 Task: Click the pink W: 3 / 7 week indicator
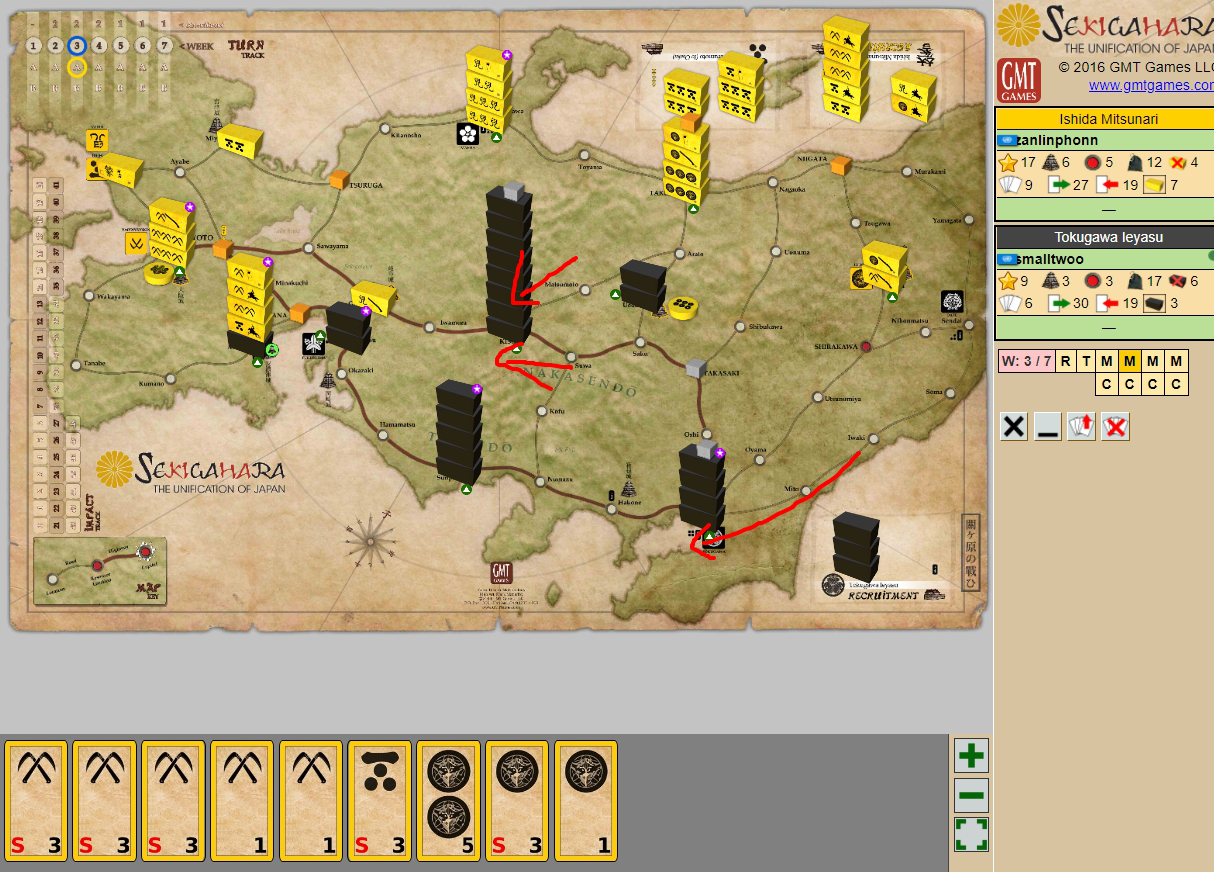coord(1026,361)
